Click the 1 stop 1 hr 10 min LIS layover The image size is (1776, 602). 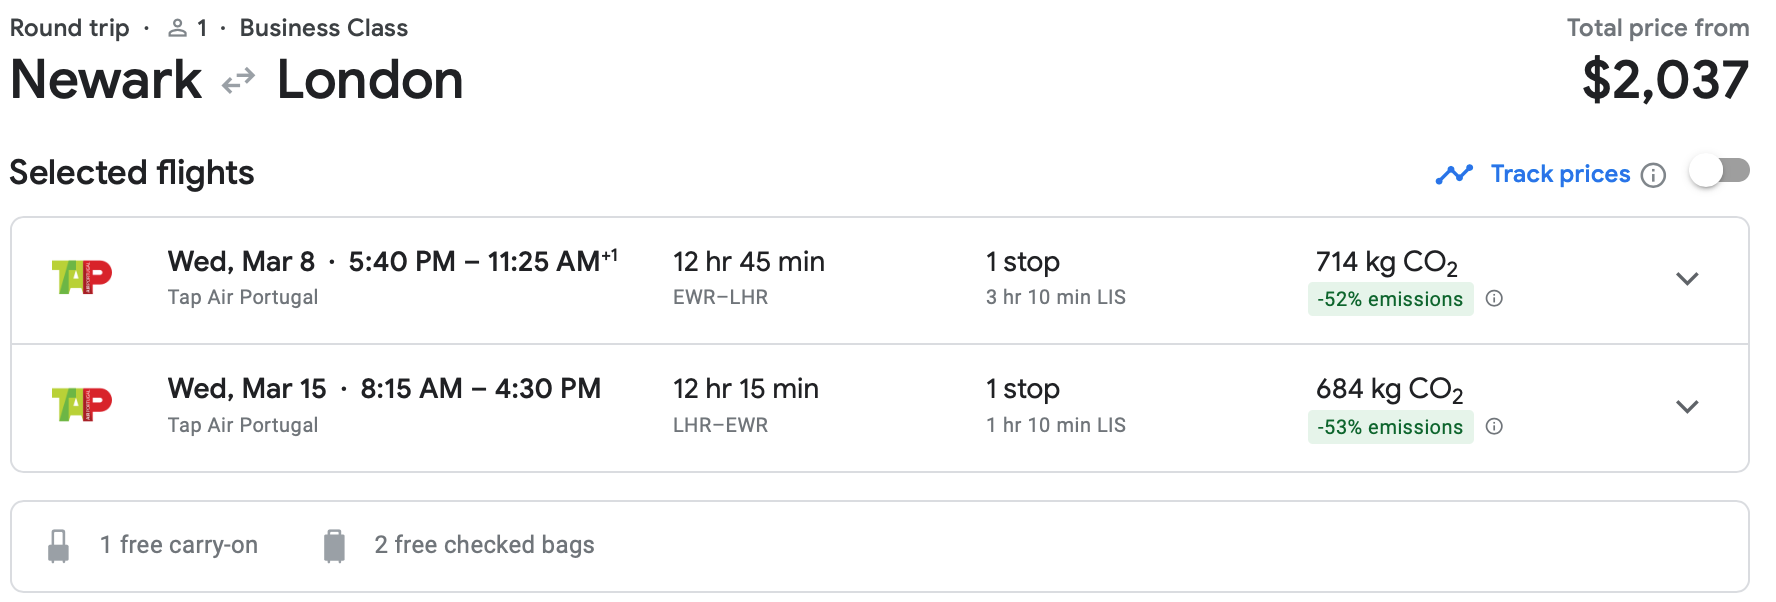pyautogui.click(x=1055, y=405)
